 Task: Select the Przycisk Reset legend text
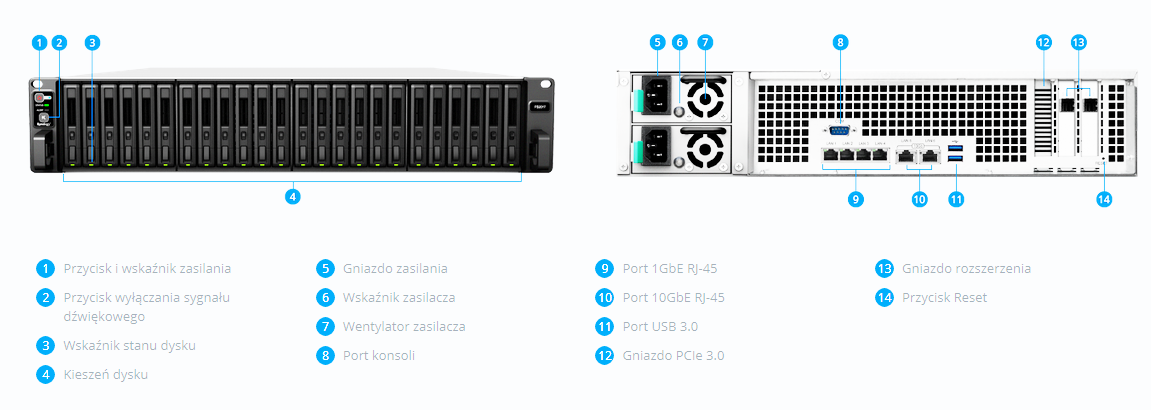pos(945,298)
